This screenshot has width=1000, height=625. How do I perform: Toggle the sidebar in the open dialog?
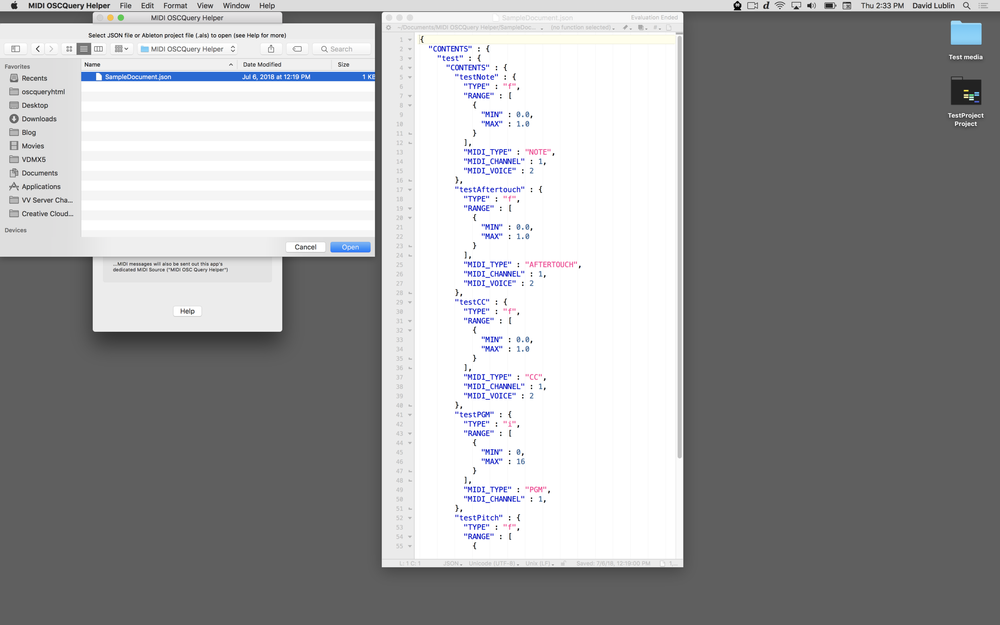tap(16, 49)
